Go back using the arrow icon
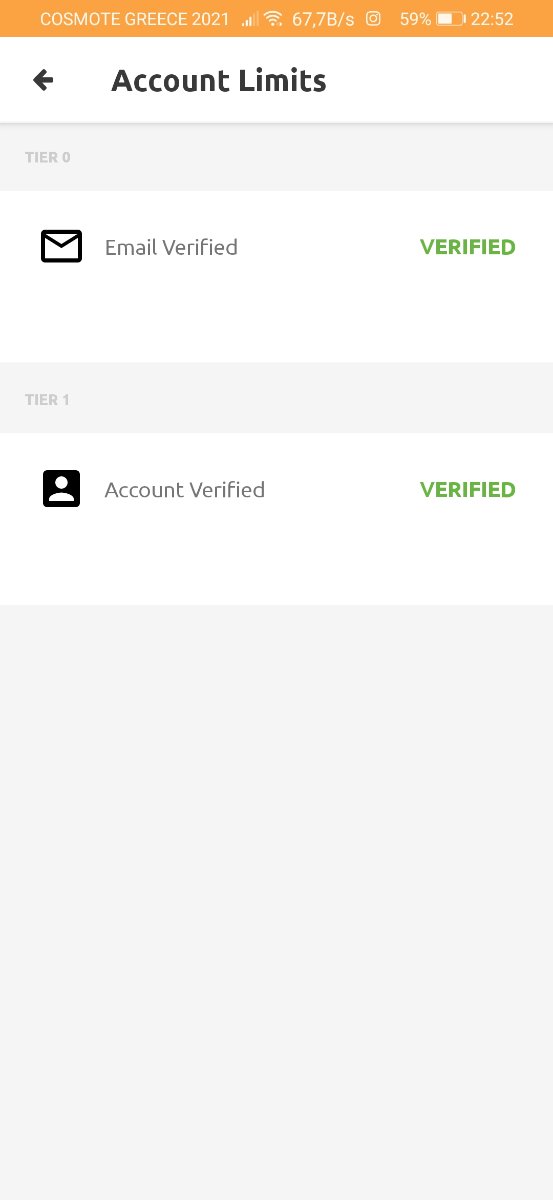The height and width of the screenshot is (1200, 553). tap(43, 80)
